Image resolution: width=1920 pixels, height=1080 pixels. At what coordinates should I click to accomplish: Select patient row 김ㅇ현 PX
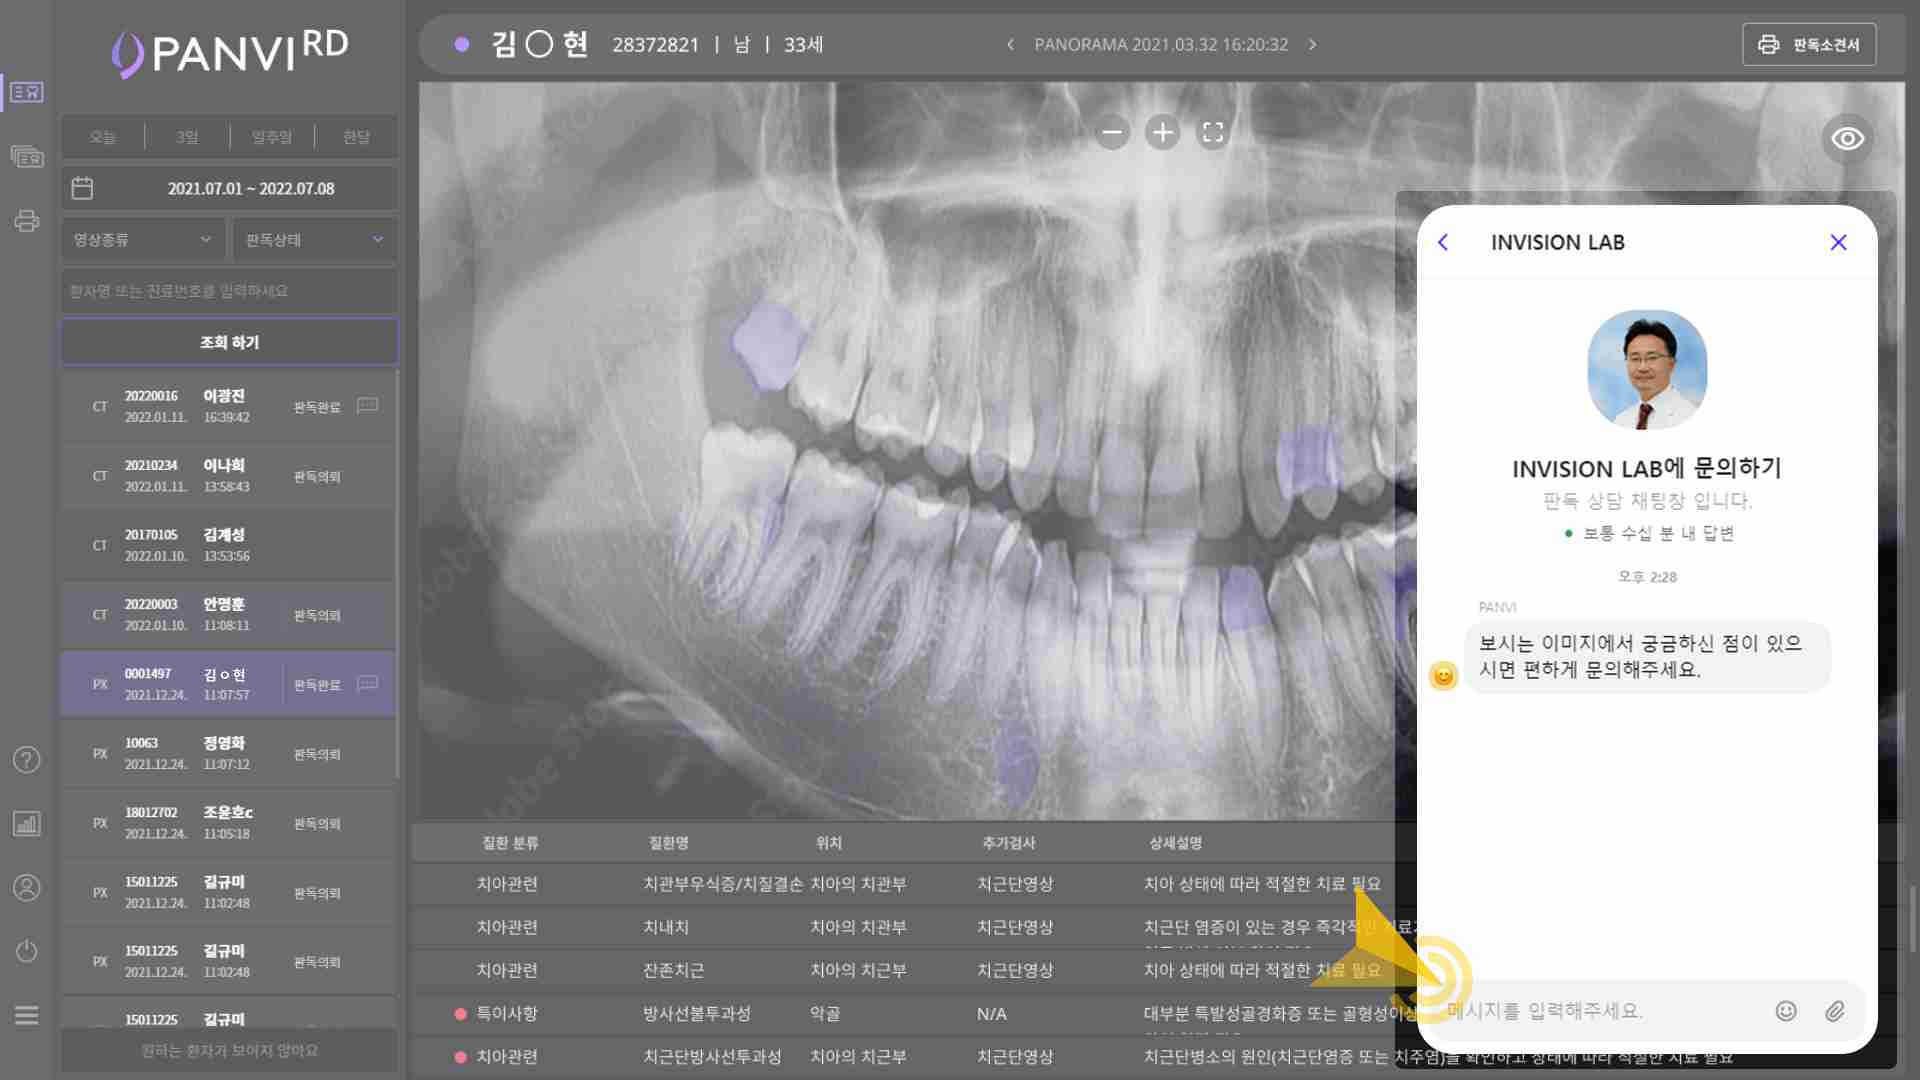point(229,684)
